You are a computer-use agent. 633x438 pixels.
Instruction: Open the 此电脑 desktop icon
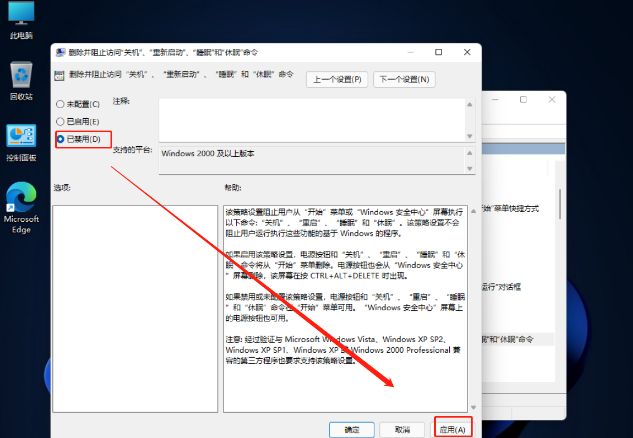[x=21, y=19]
